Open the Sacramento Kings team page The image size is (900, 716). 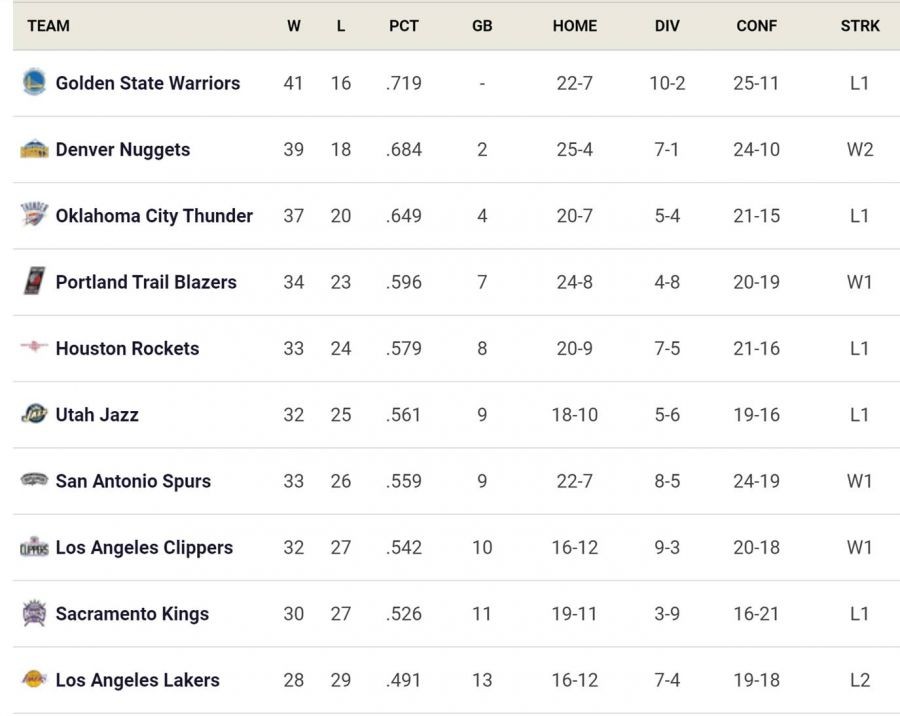point(132,613)
